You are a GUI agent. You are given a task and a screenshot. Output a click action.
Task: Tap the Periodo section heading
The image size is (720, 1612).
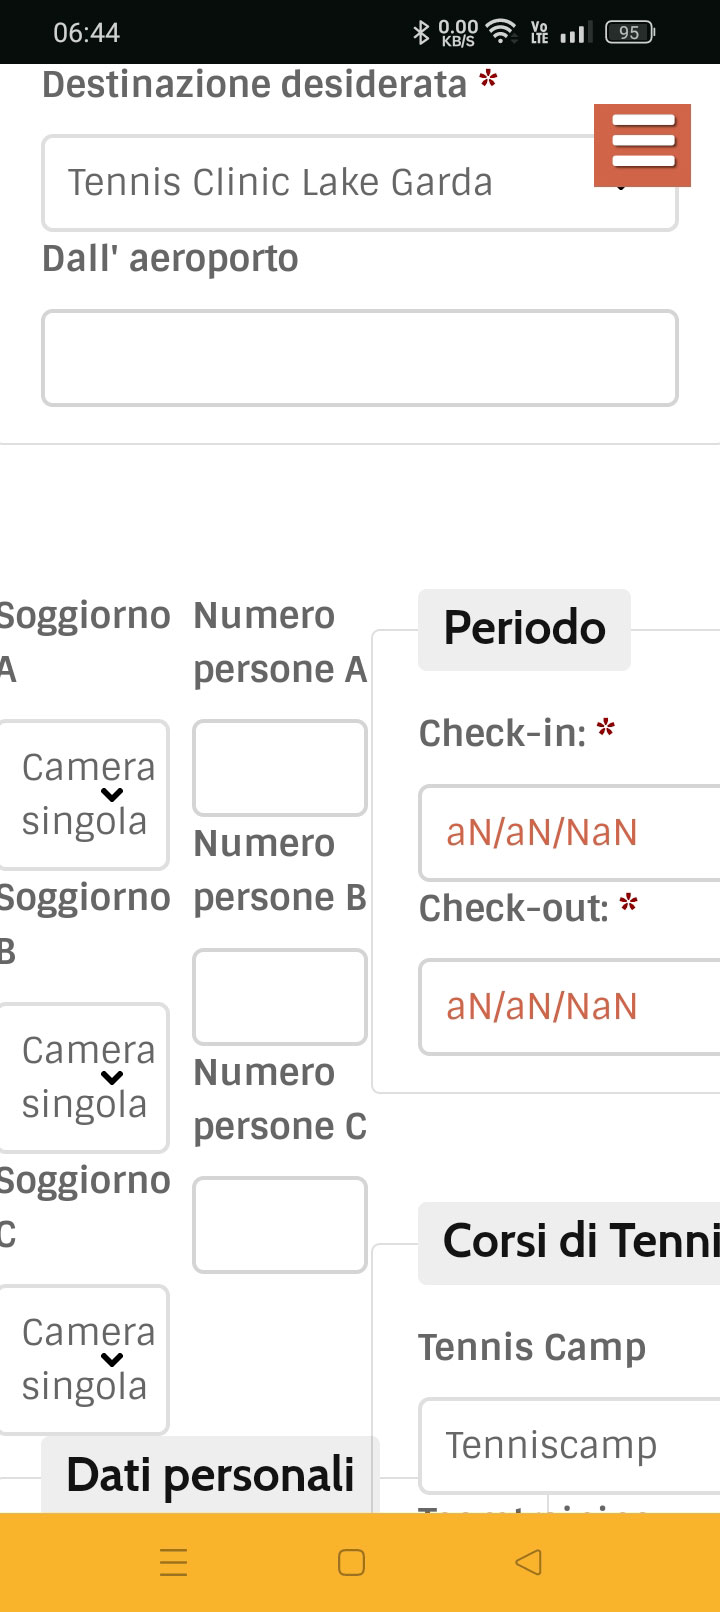point(524,629)
